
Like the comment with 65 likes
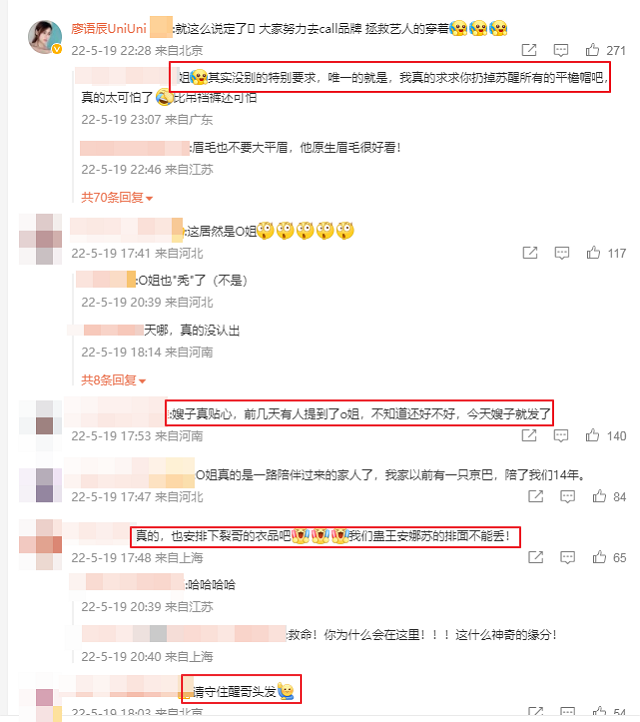coord(599,557)
